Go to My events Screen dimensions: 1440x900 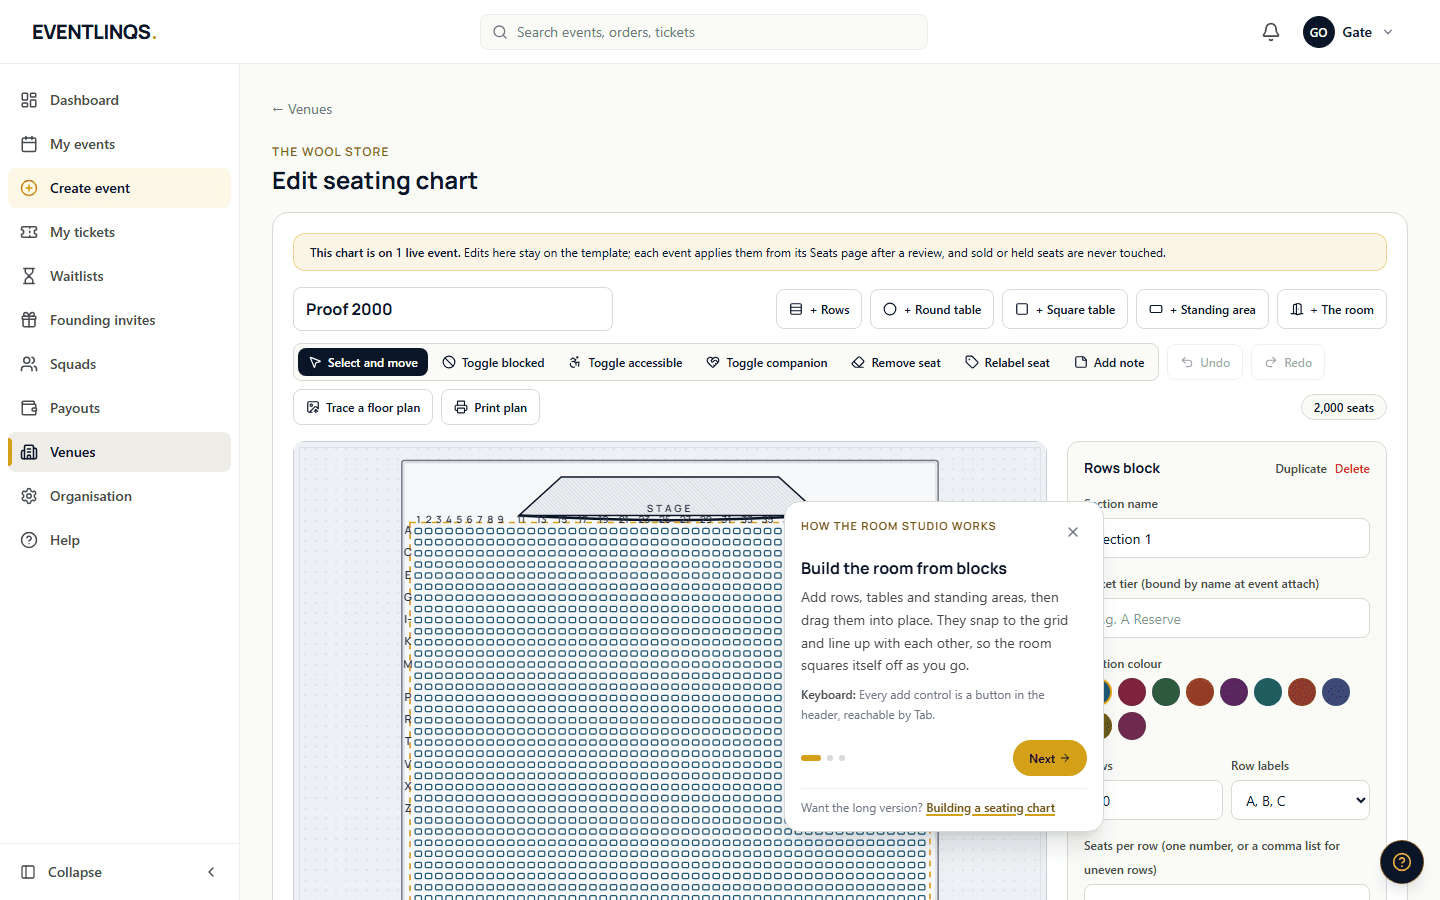pyautogui.click(x=119, y=144)
